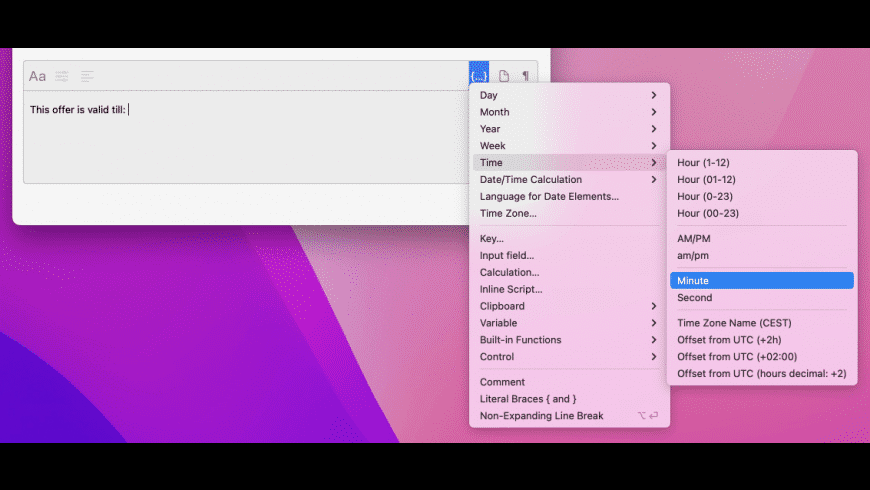Choose Language for Date Elements…
The width and height of the screenshot is (870, 490).
569,196
